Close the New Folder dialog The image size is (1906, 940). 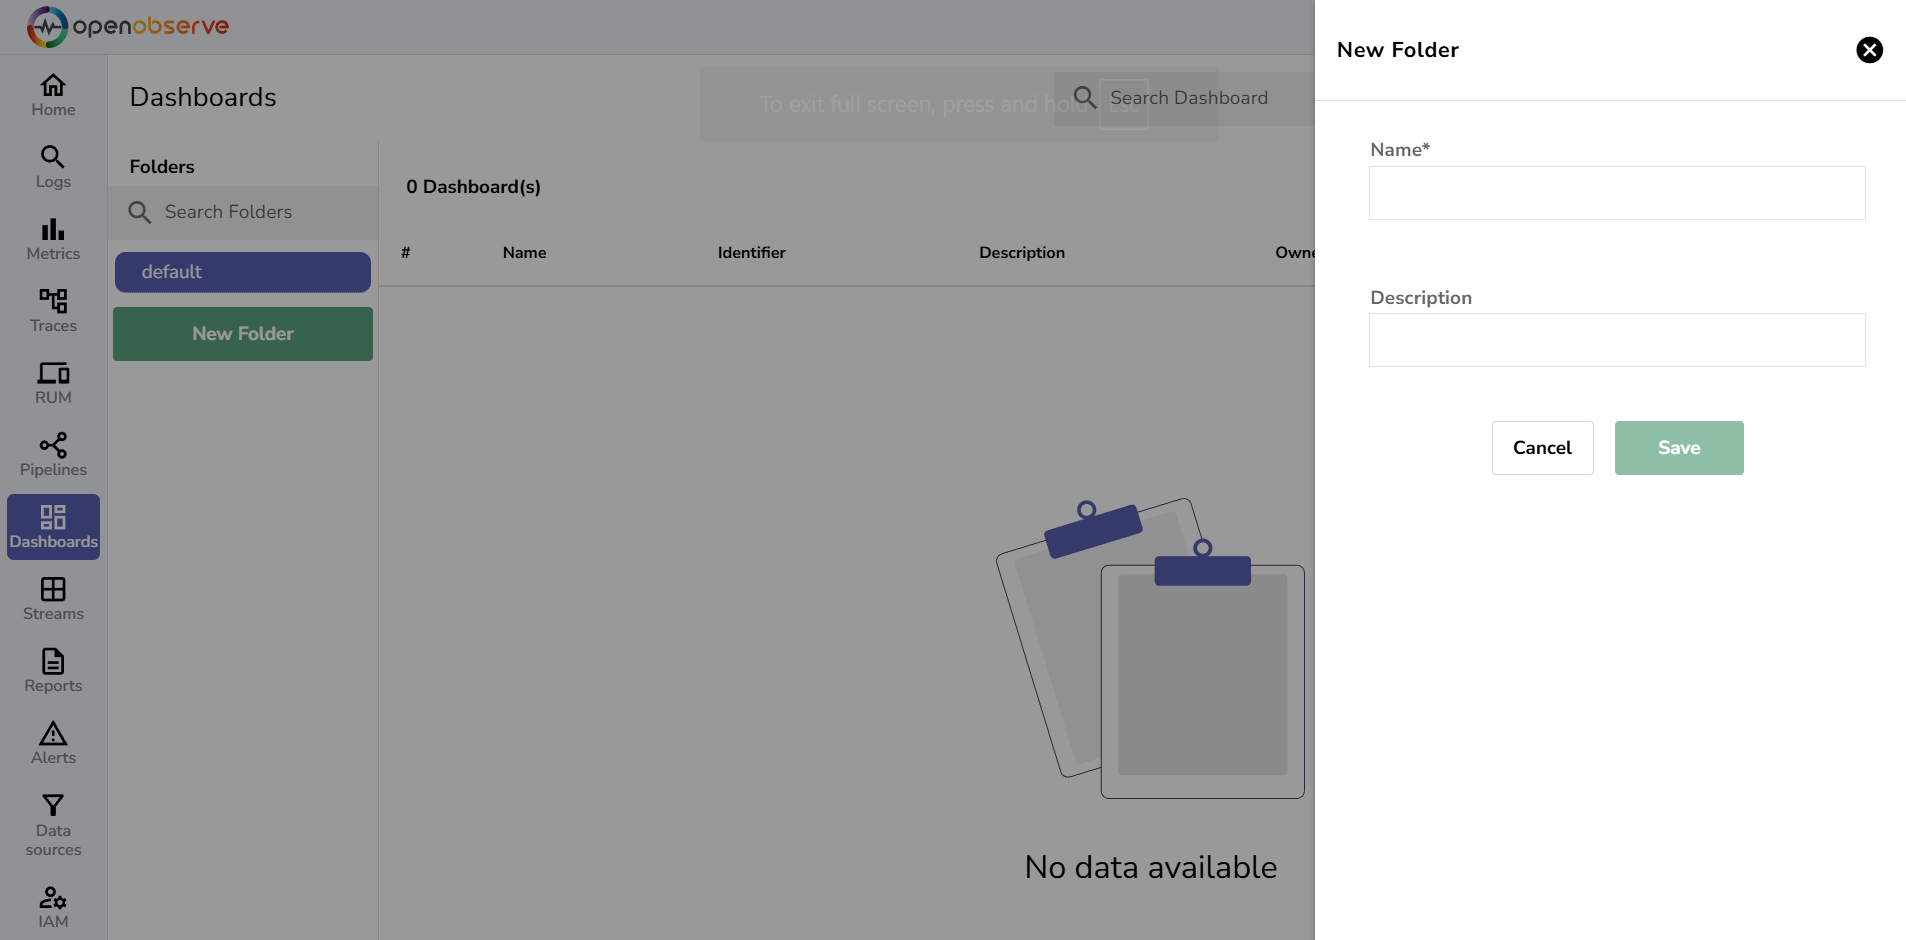point(1869,50)
